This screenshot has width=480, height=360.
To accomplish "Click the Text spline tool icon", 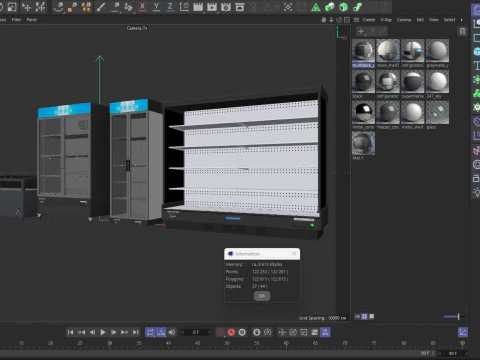I will (477, 65).
